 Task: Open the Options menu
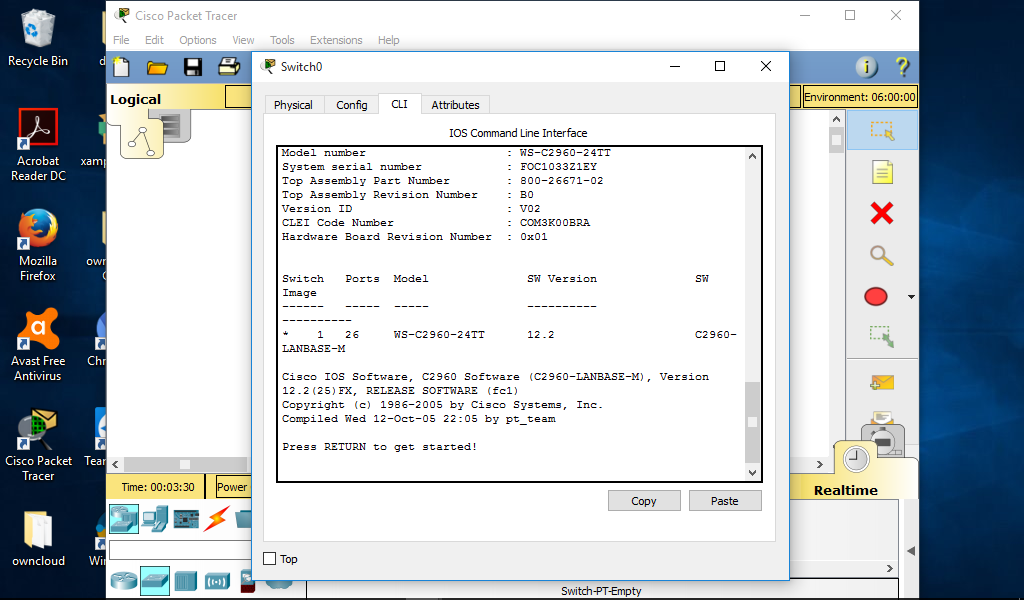click(x=198, y=40)
